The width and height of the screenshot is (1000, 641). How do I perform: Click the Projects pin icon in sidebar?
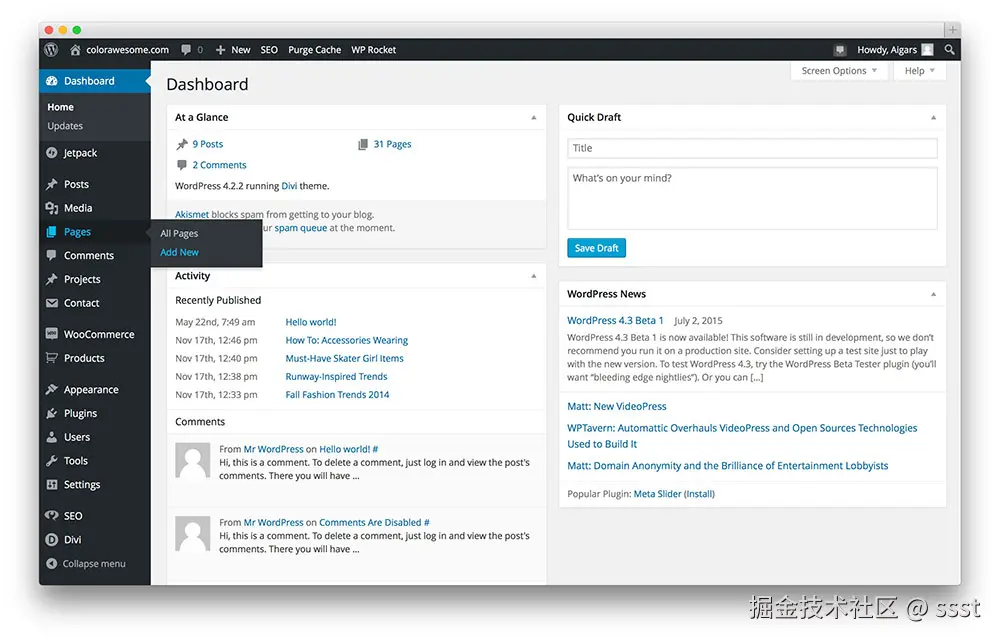coord(52,279)
